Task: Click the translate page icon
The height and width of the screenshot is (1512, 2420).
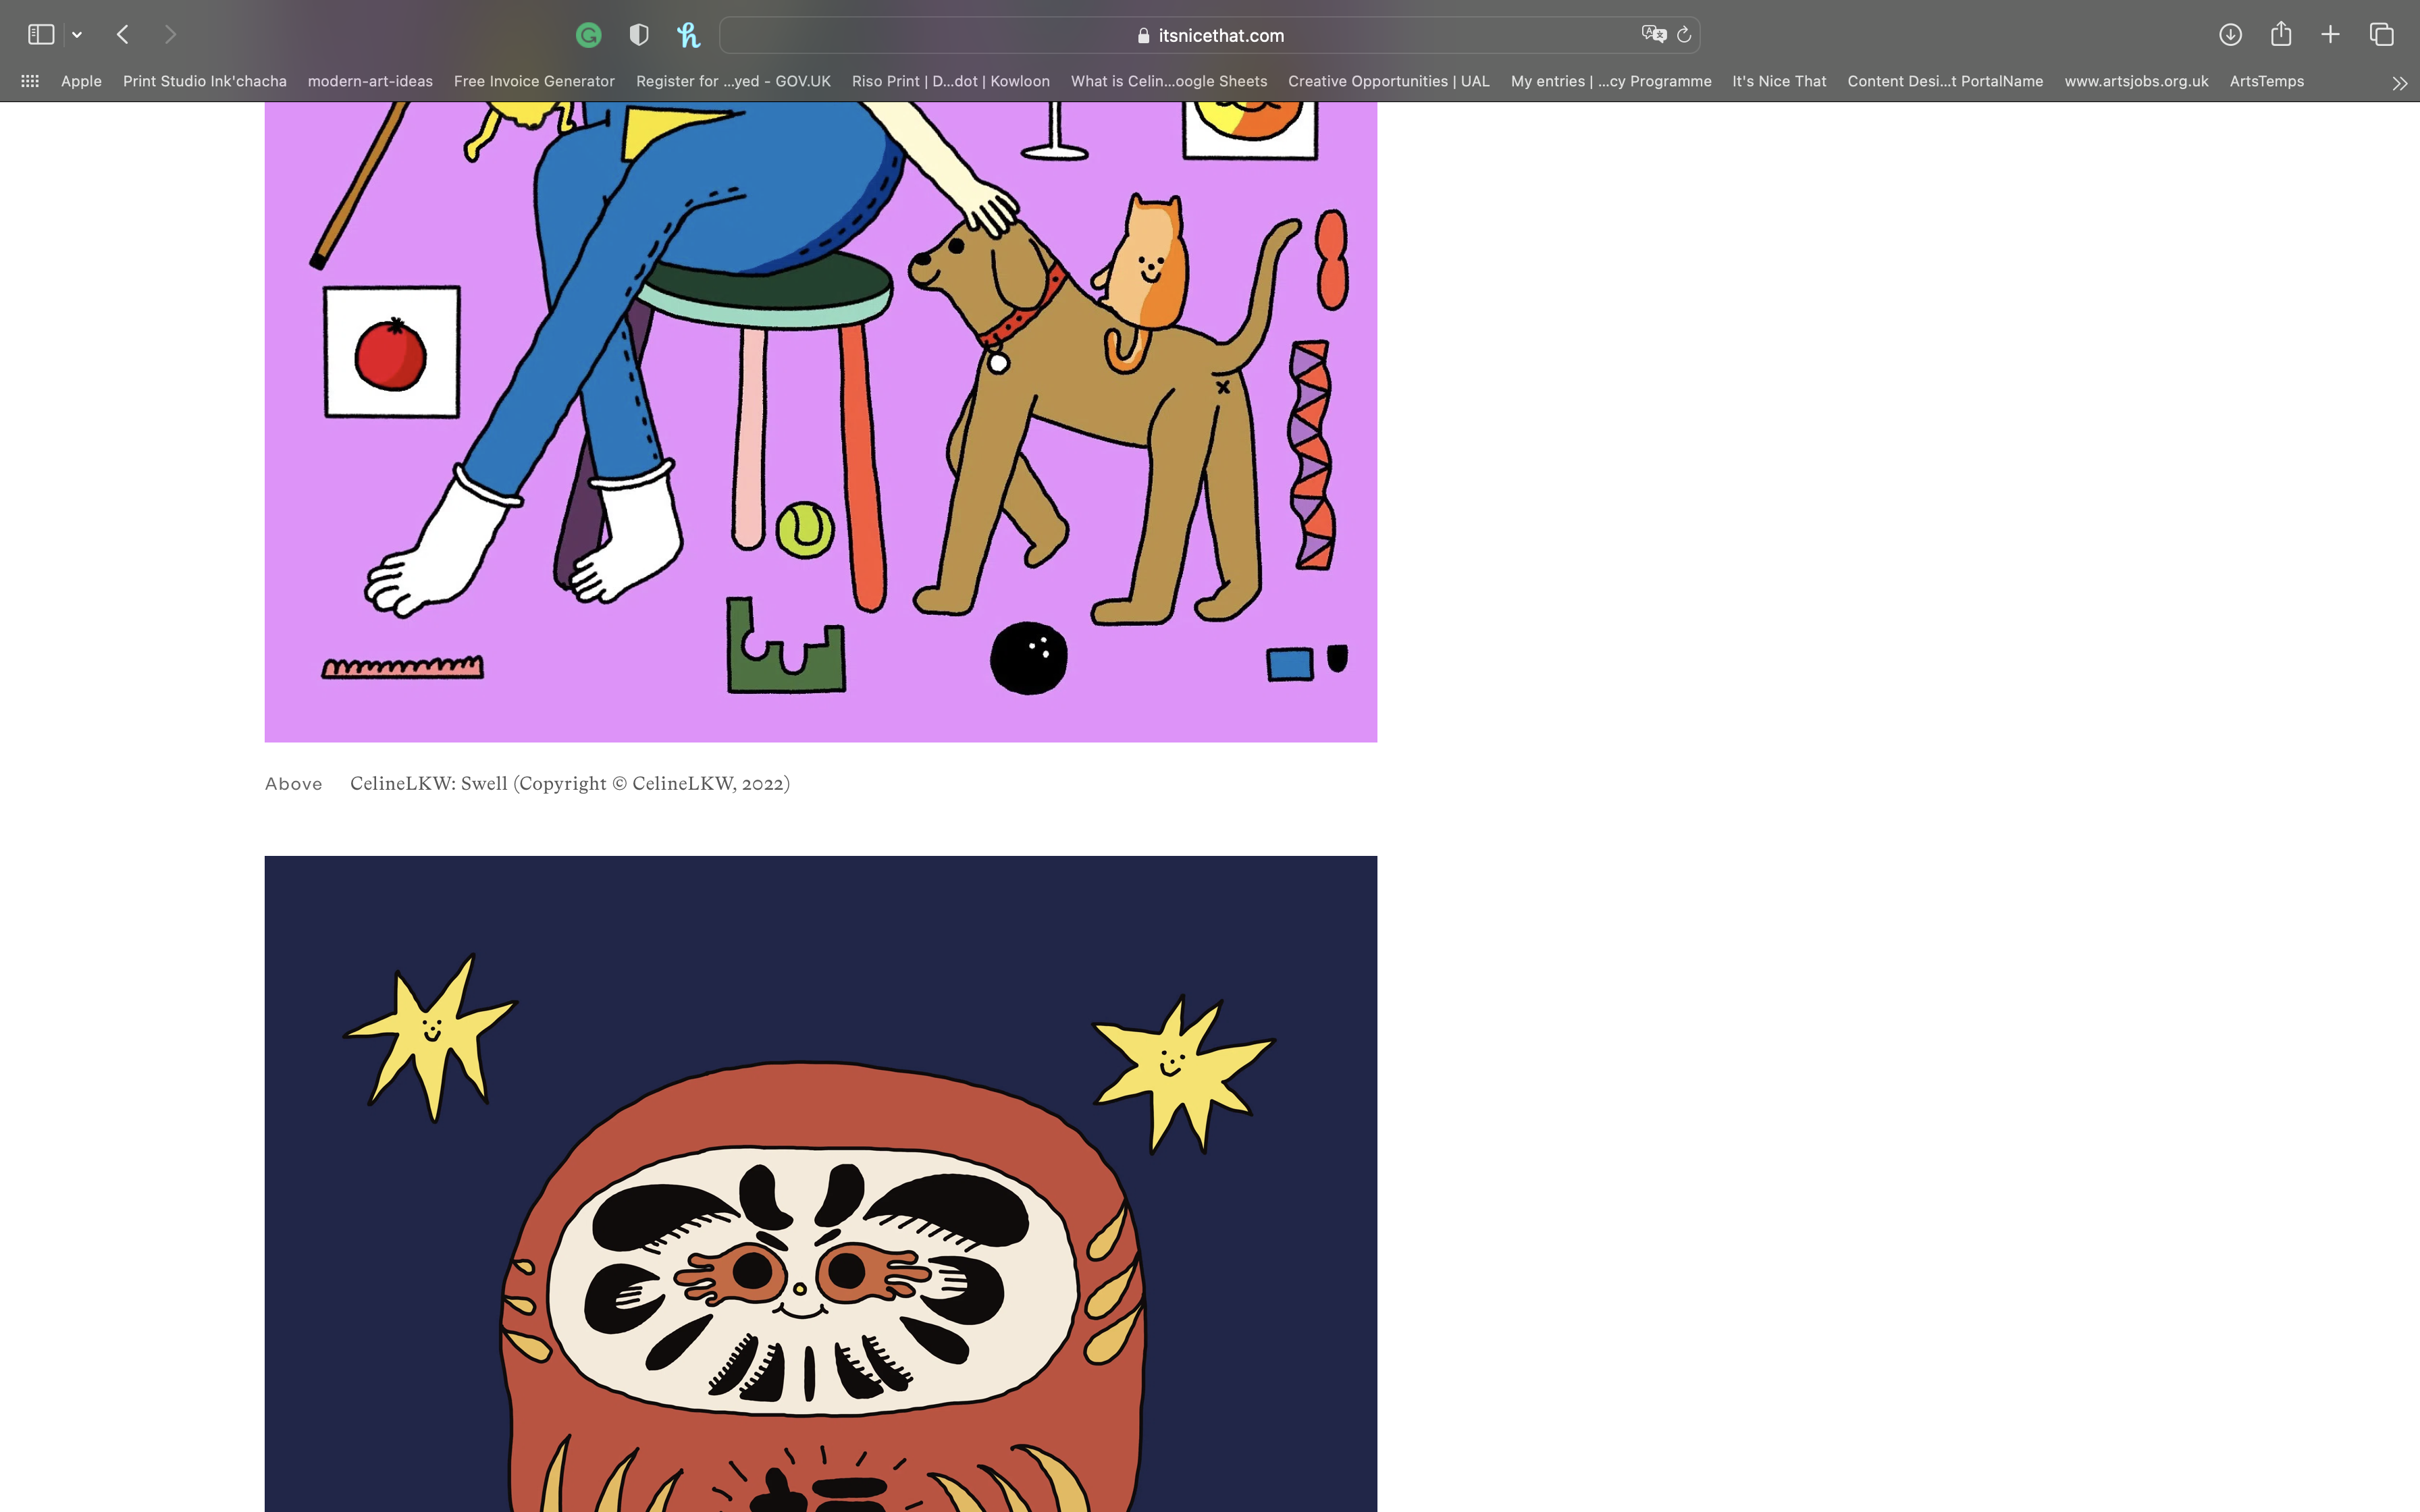Action: coord(1653,35)
